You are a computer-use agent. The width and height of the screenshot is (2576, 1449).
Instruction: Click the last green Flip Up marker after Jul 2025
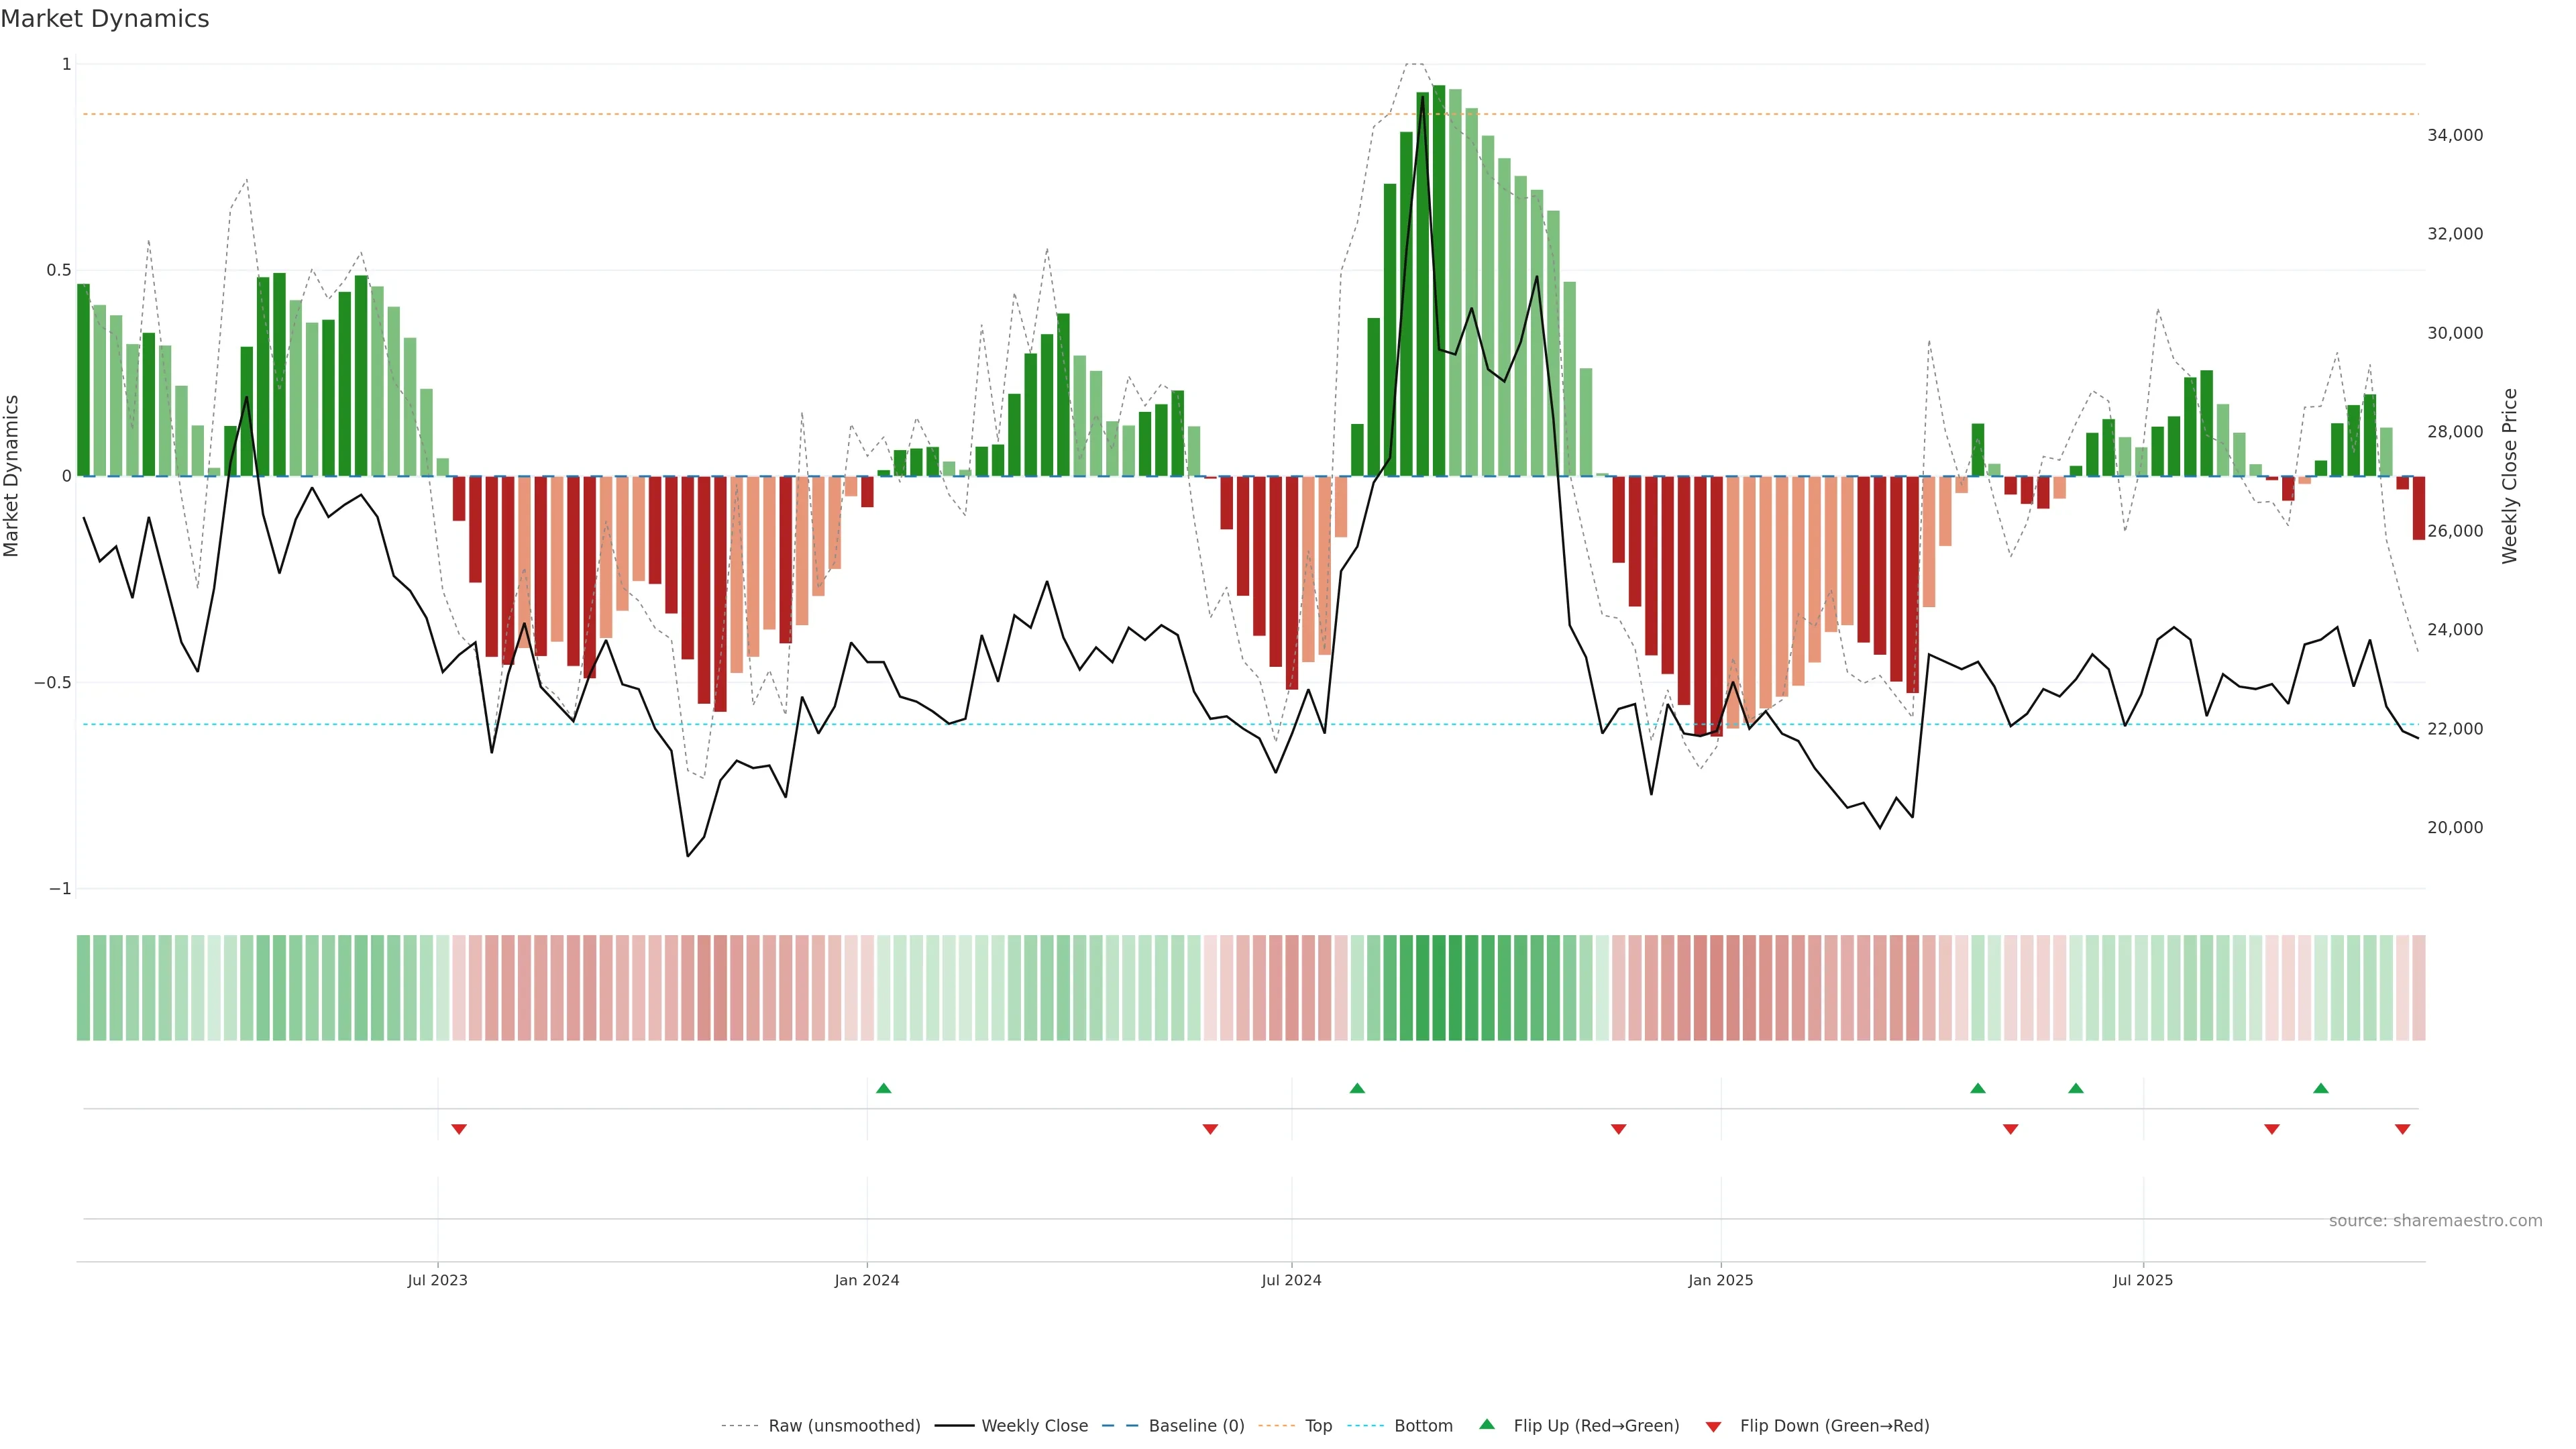click(2321, 1088)
